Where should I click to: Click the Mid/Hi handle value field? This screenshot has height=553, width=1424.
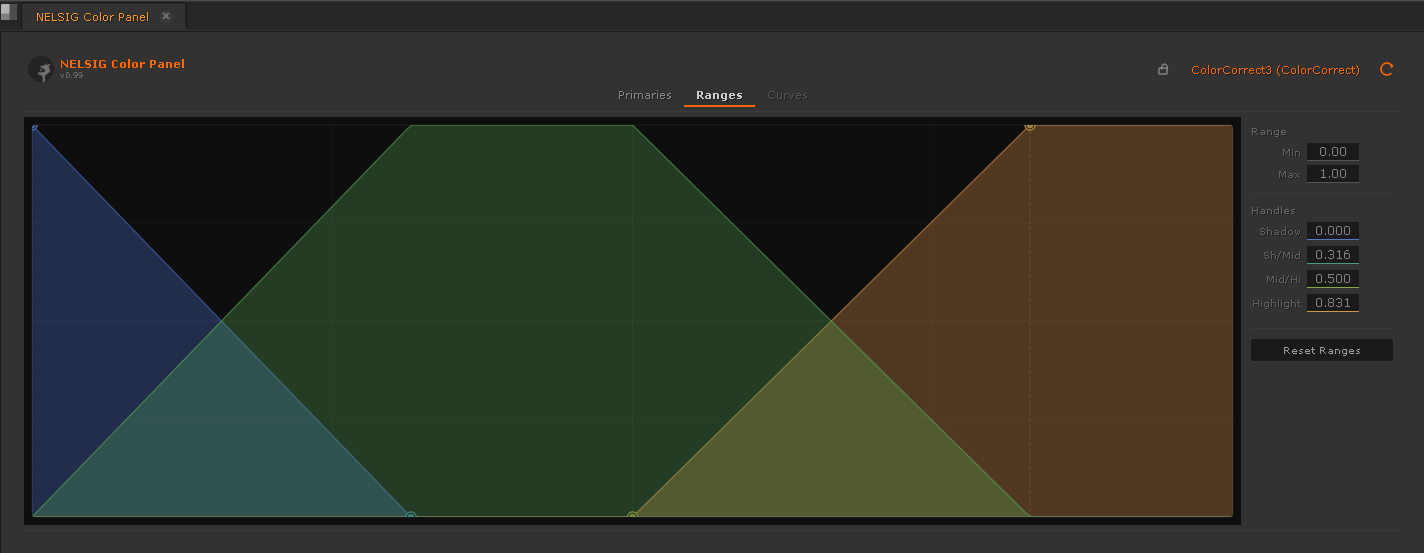pos(1333,279)
